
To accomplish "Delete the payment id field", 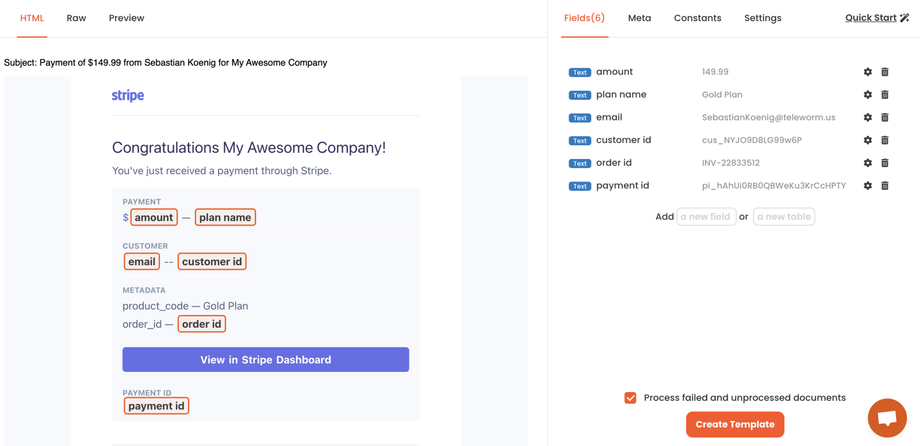I will (885, 186).
